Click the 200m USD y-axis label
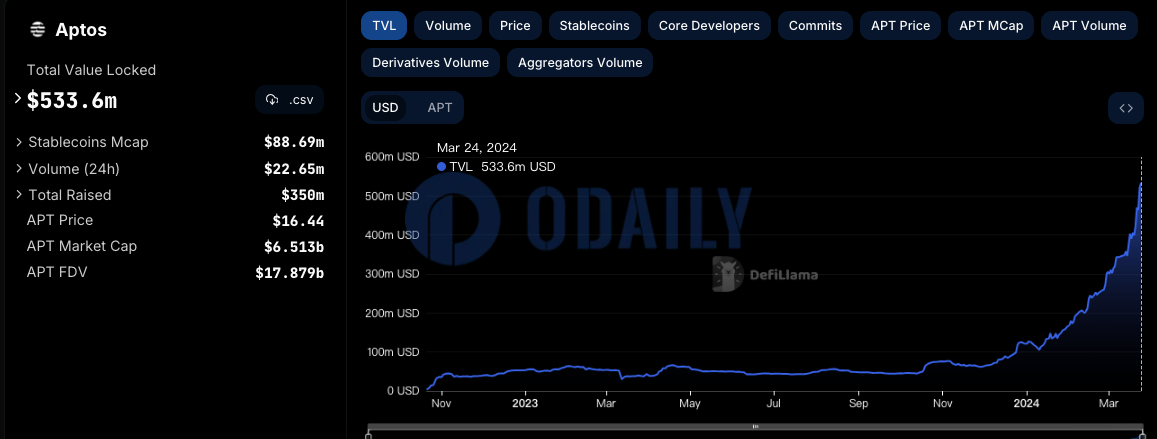1157x439 pixels. [393, 313]
